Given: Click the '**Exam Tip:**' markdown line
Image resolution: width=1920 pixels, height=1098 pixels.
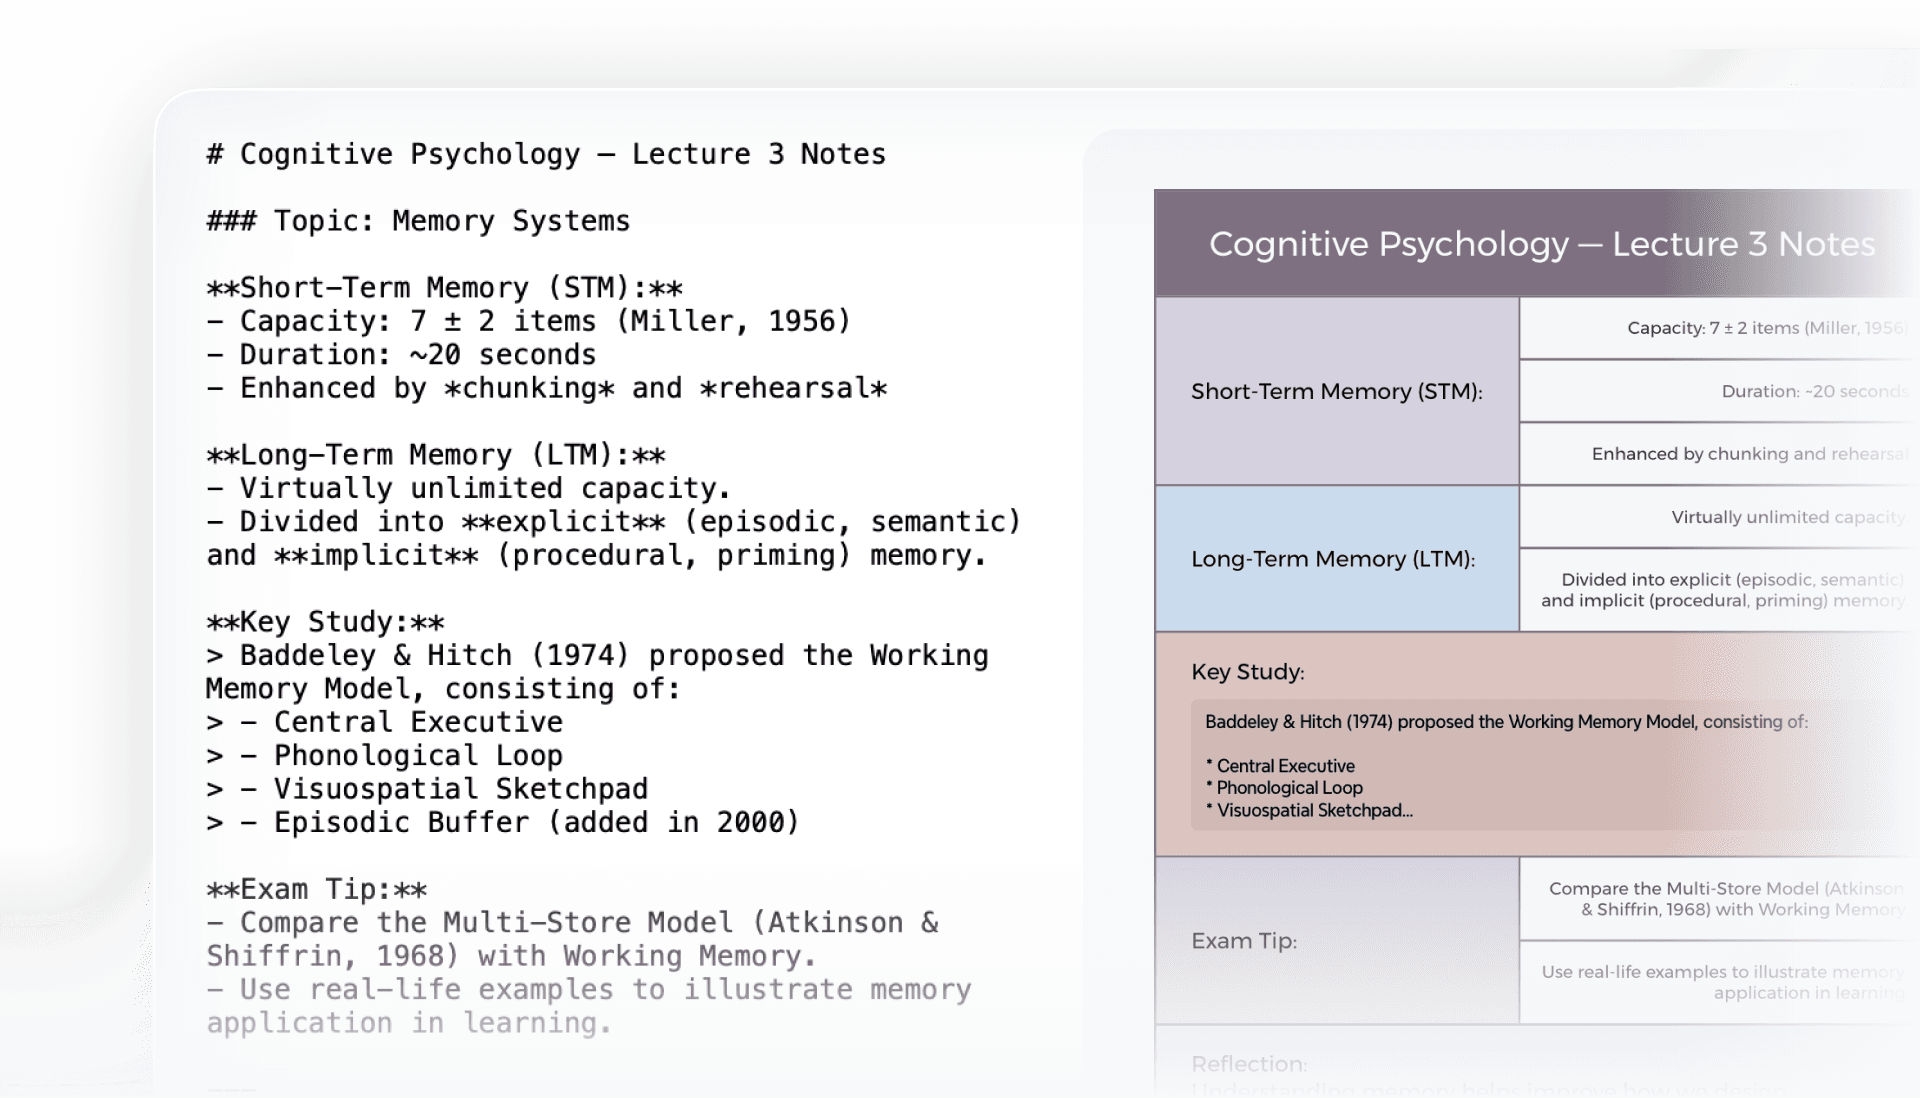Looking at the screenshot, I should (x=317, y=889).
